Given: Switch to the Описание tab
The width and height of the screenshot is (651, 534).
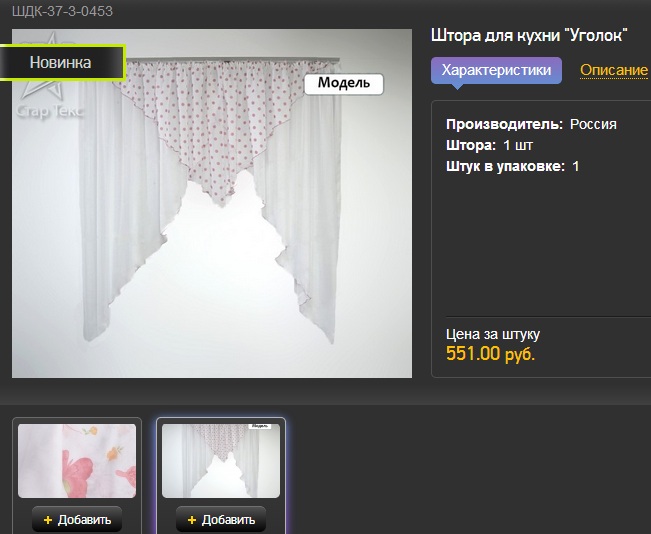Looking at the screenshot, I should point(614,70).
